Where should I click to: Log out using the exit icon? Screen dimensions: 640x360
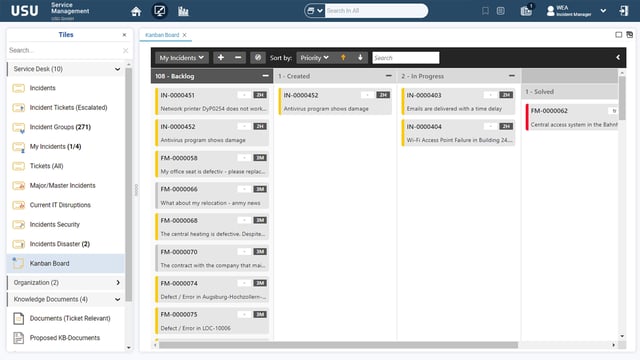624,11
